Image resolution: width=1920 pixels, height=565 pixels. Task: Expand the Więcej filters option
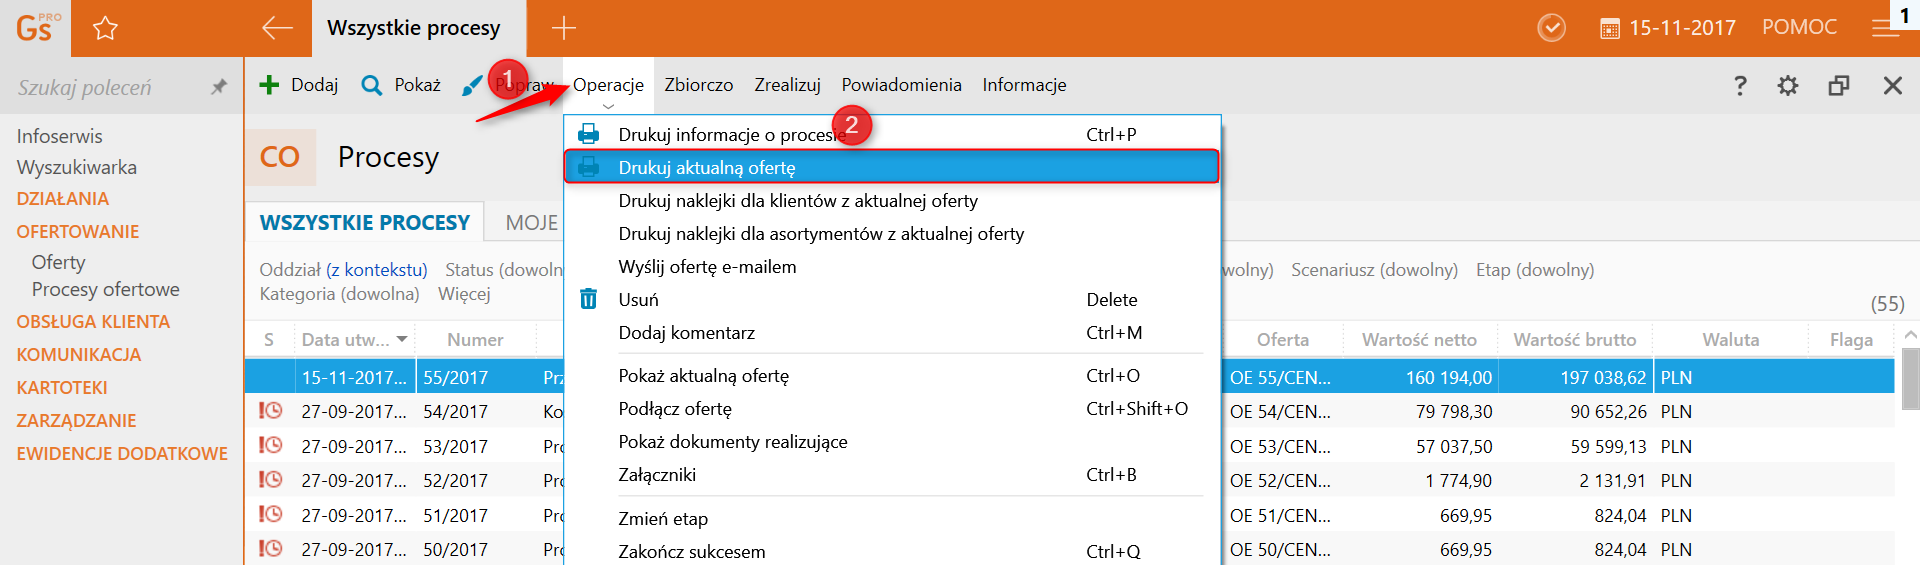point(464,294)
